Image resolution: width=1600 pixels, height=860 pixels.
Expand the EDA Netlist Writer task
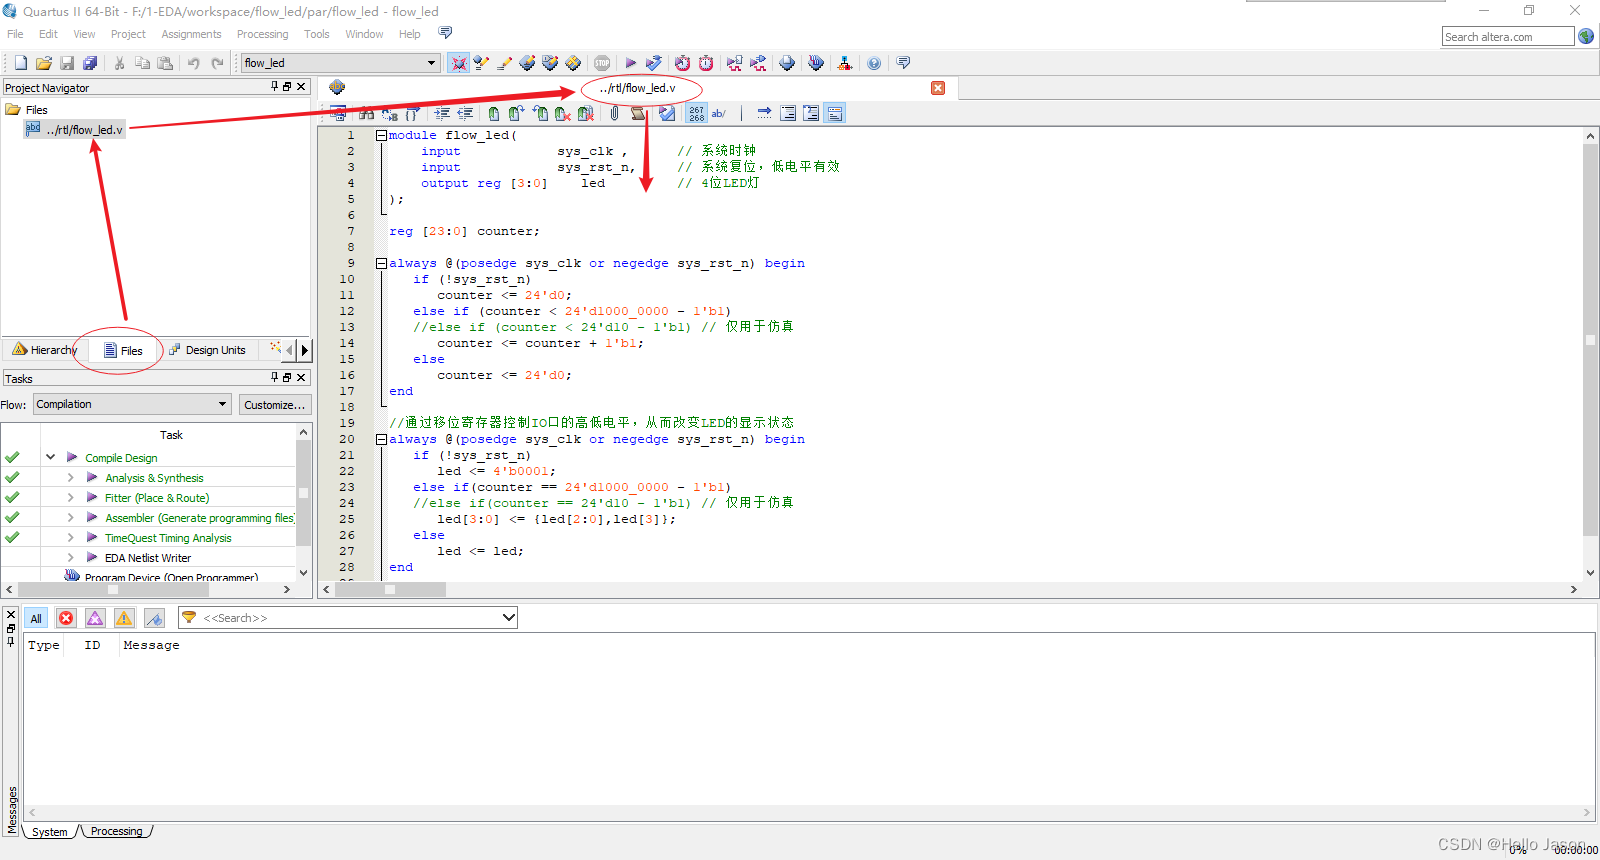(x=70, y=557)
